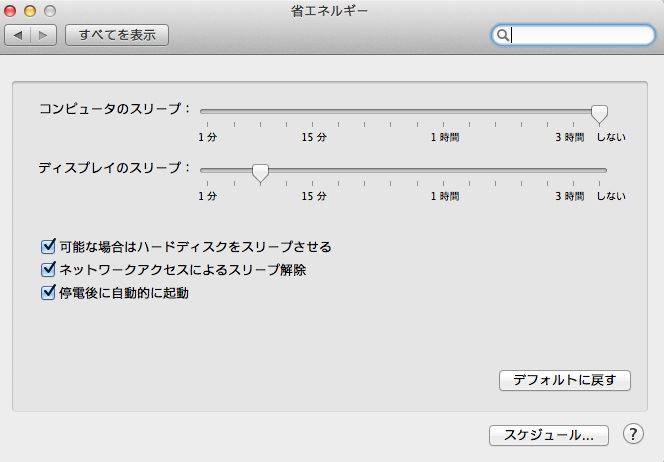Open help with the question mark button
Image resolution: width=664 pixels, height=462 pixels.
[633, 434]
